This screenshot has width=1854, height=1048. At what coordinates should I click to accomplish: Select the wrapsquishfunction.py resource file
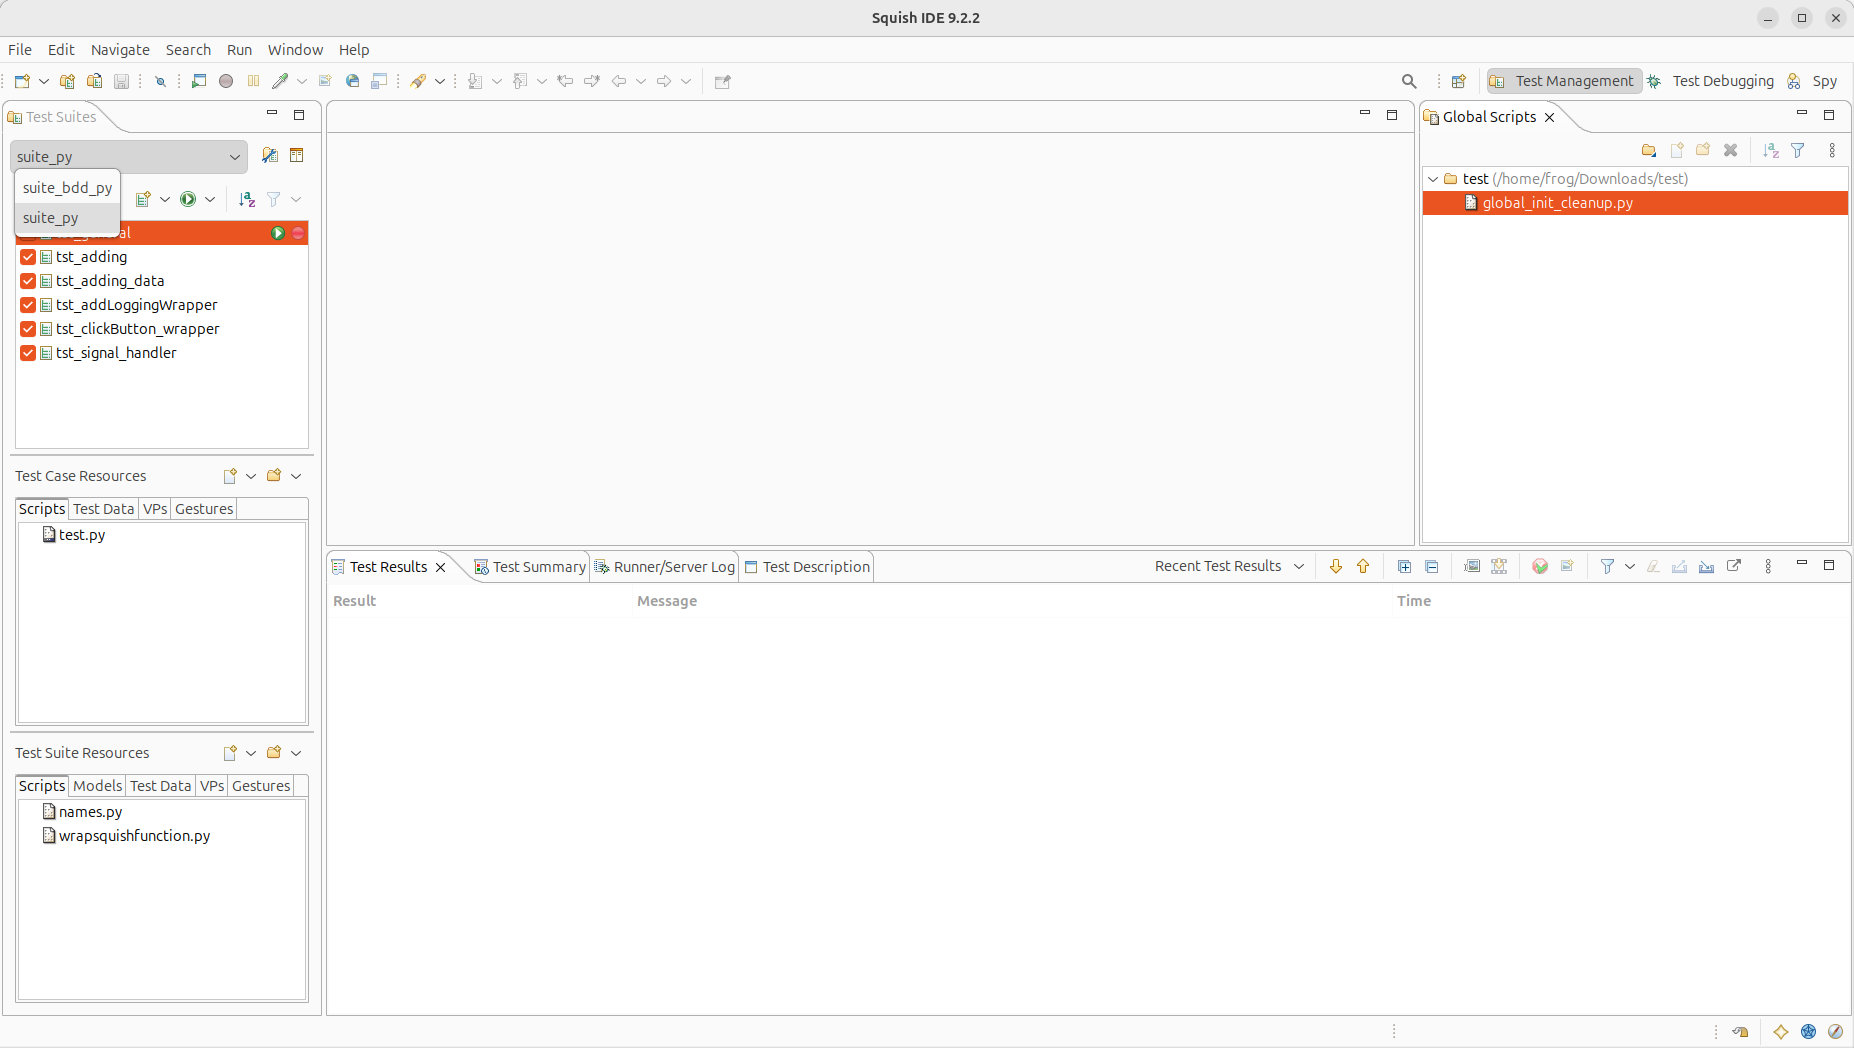(x=126, y=836)
